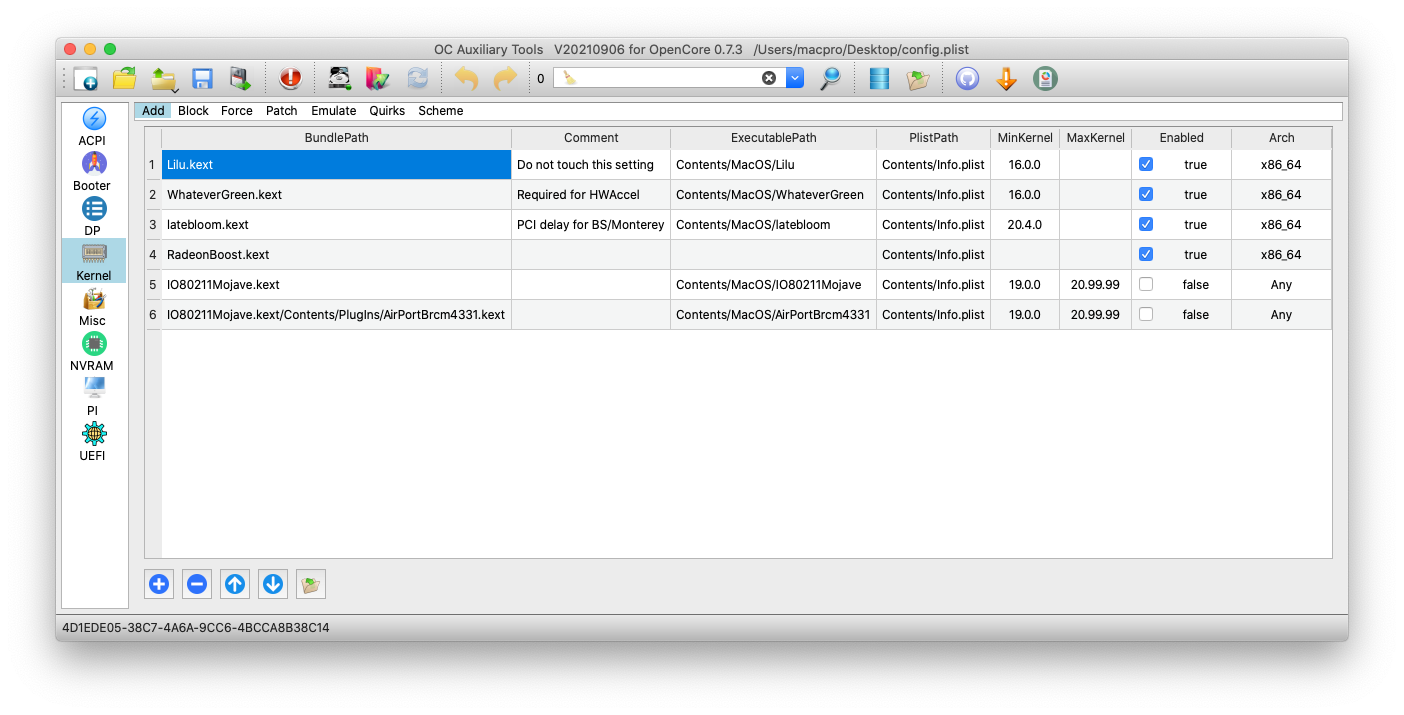Open the DP section in sidebar
The image size is (1404, 715).
93,217
